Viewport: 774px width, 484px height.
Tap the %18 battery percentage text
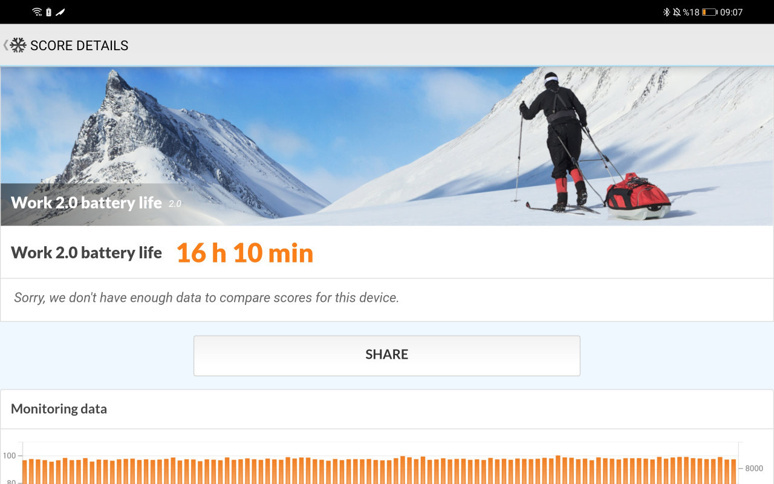(691, 12)
